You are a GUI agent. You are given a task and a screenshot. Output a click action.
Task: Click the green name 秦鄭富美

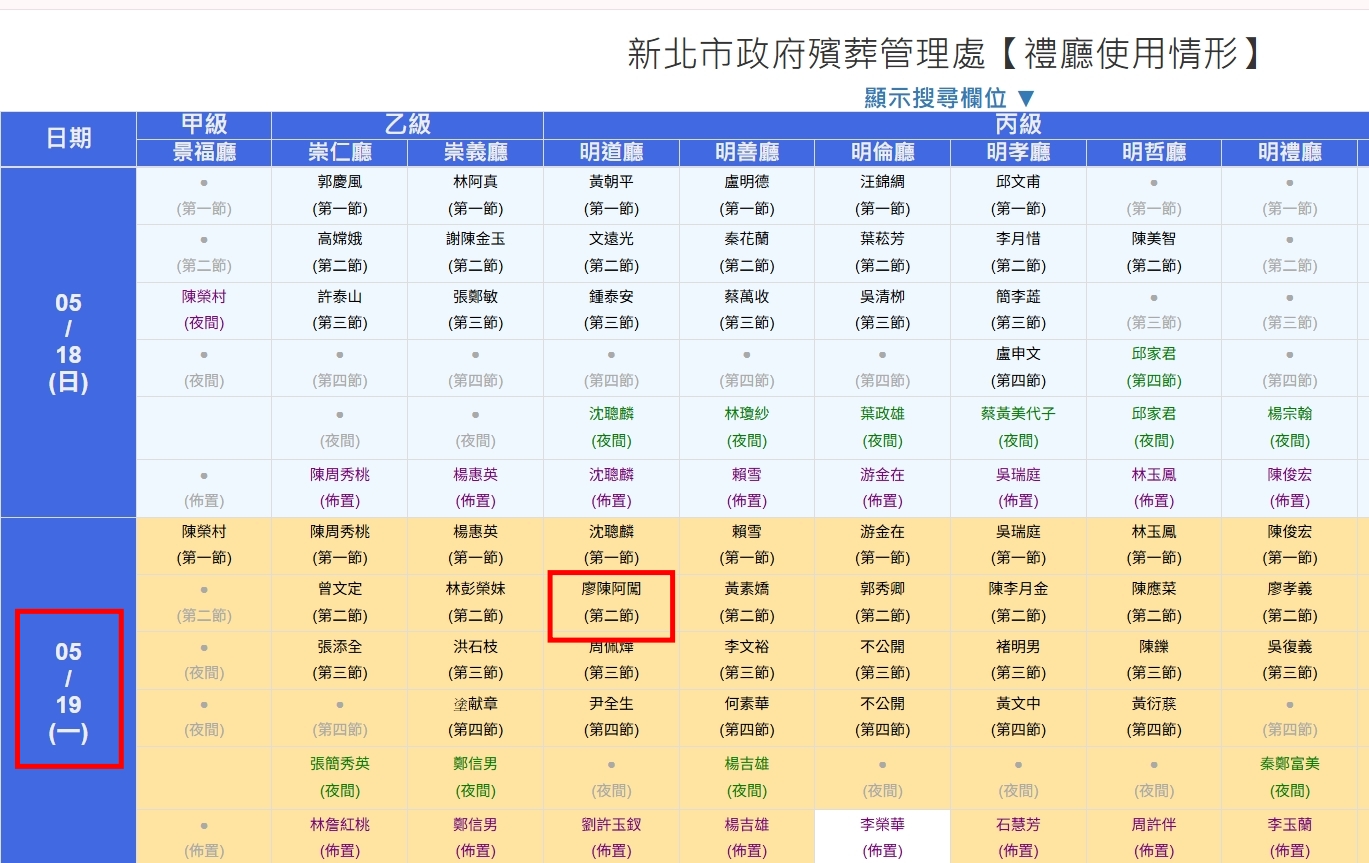[1290, 764]
